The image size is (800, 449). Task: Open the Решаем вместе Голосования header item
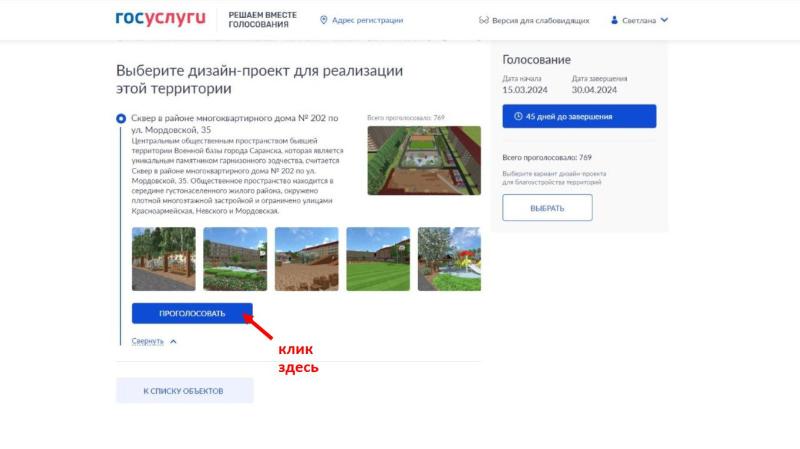point(262,20)
